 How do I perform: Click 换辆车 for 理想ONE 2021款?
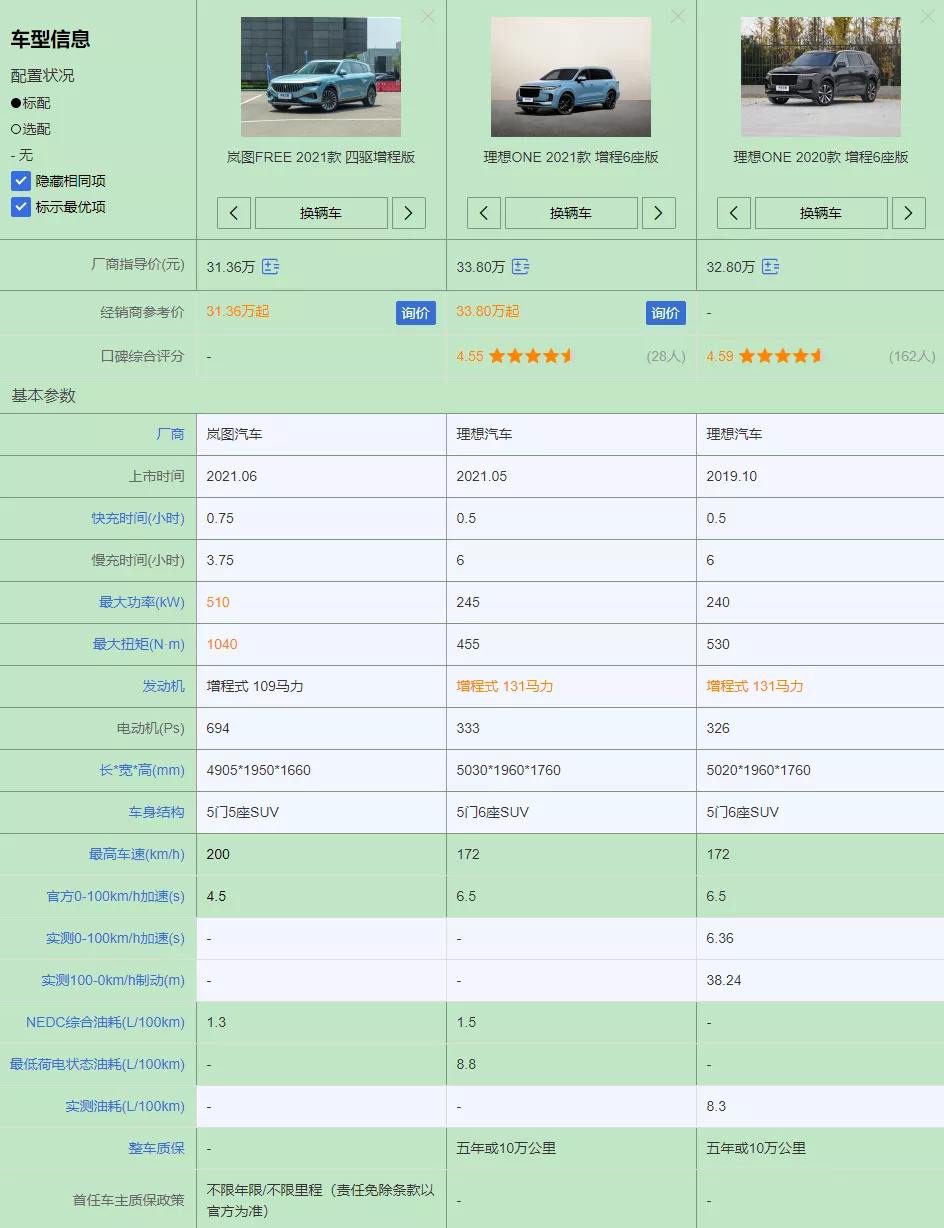[571, 213]
